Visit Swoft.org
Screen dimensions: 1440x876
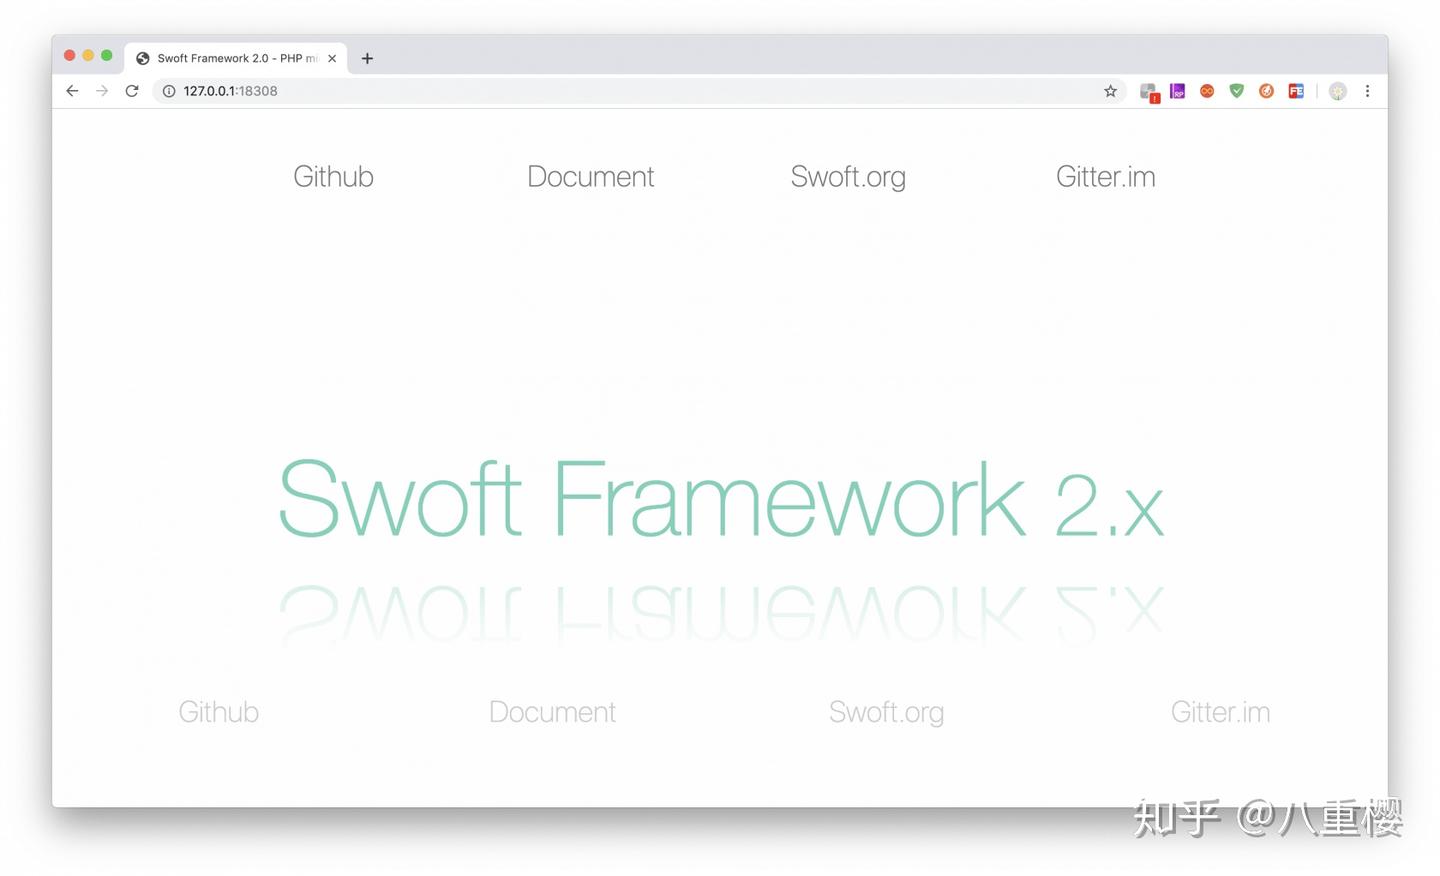click(848, 176)
